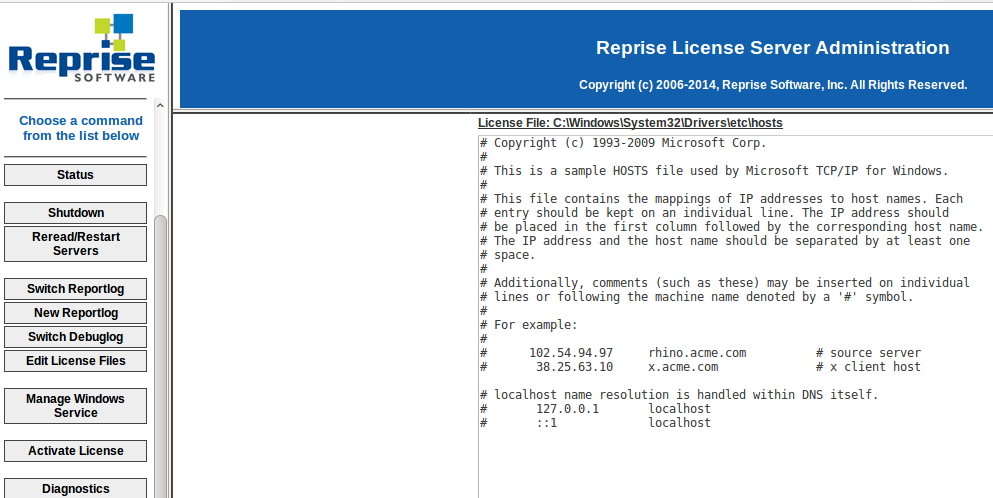The image size is (993, 498).
Task: Click the 'Reprise License Server Administration' title
Action: point(772,48)
